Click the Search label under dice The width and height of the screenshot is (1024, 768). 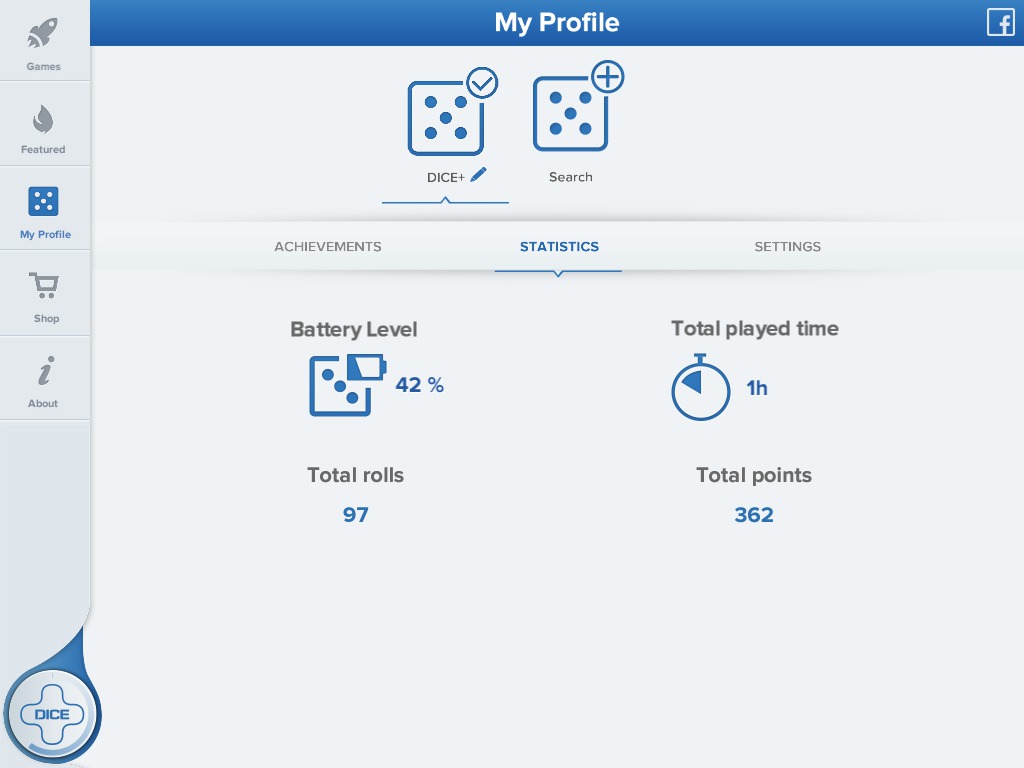pyautogui.click(x=571, y=177)
